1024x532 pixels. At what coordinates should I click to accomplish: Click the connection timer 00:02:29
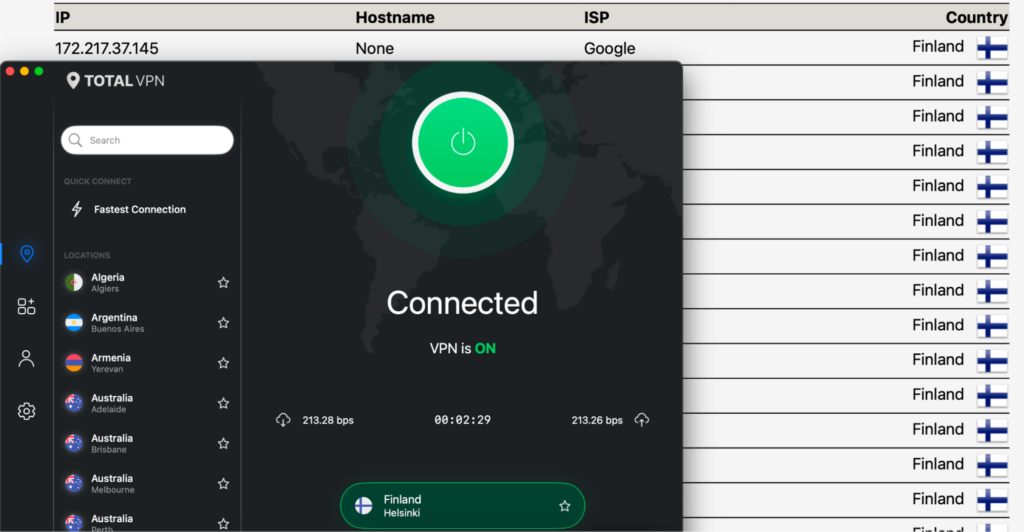462,420
